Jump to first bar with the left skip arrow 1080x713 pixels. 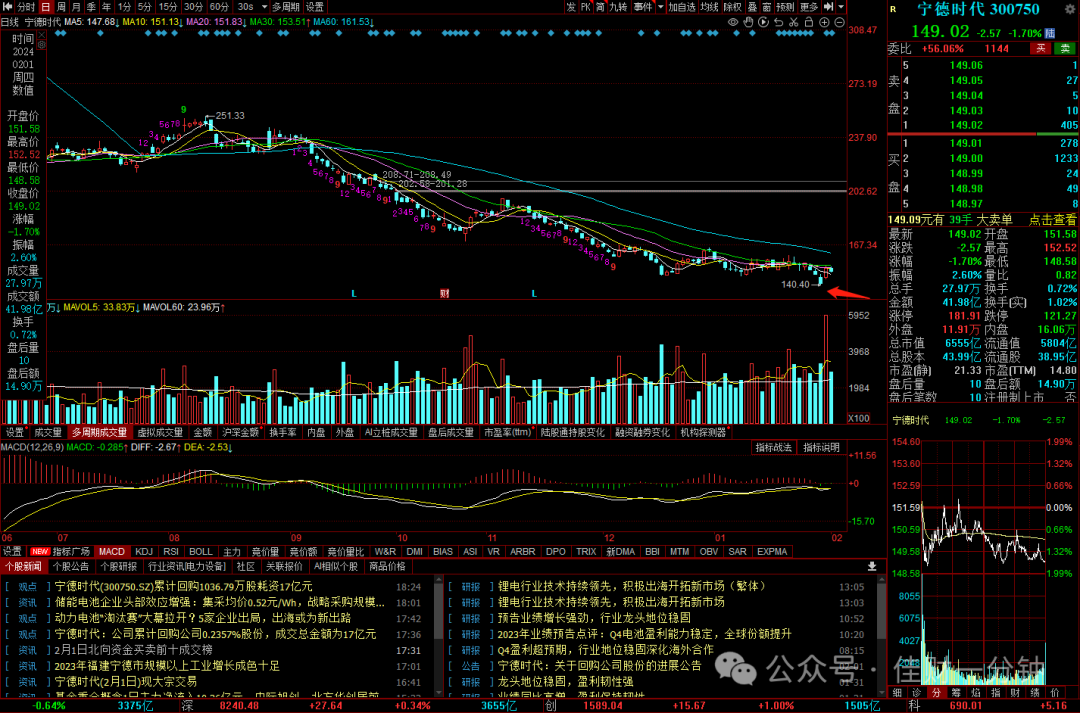coord(8,7)
